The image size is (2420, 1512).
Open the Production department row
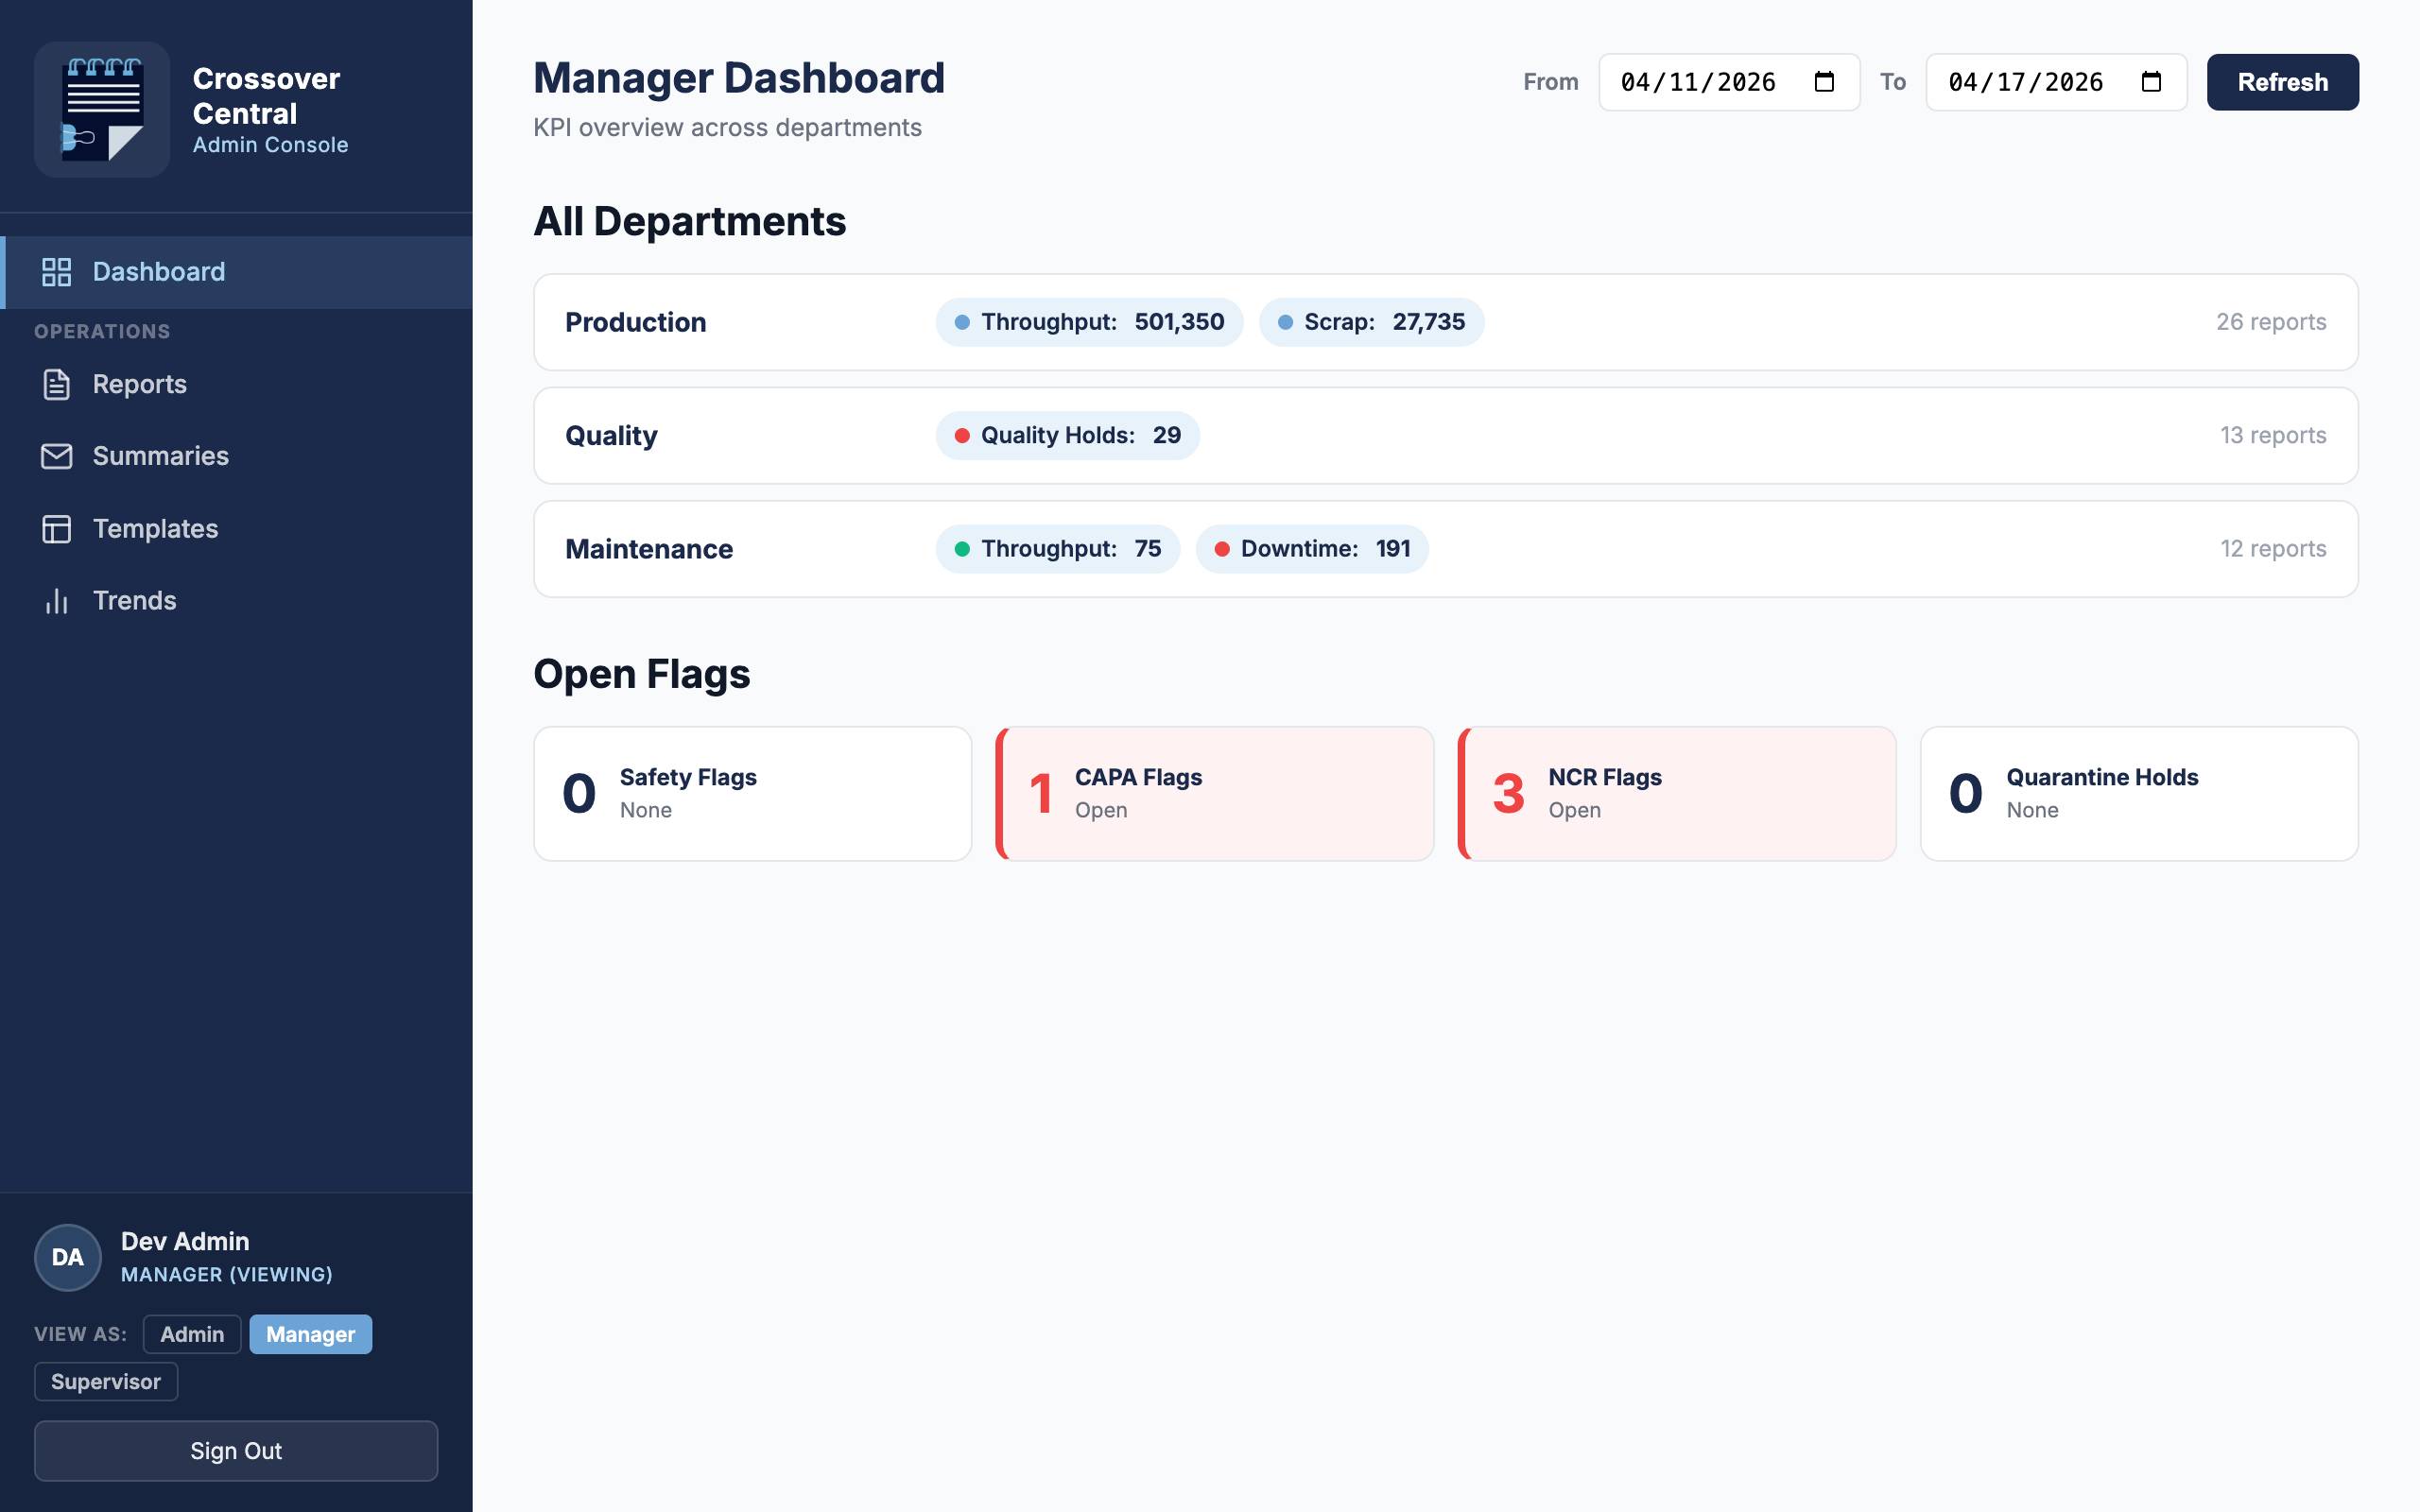click(x=1445, y=322)
